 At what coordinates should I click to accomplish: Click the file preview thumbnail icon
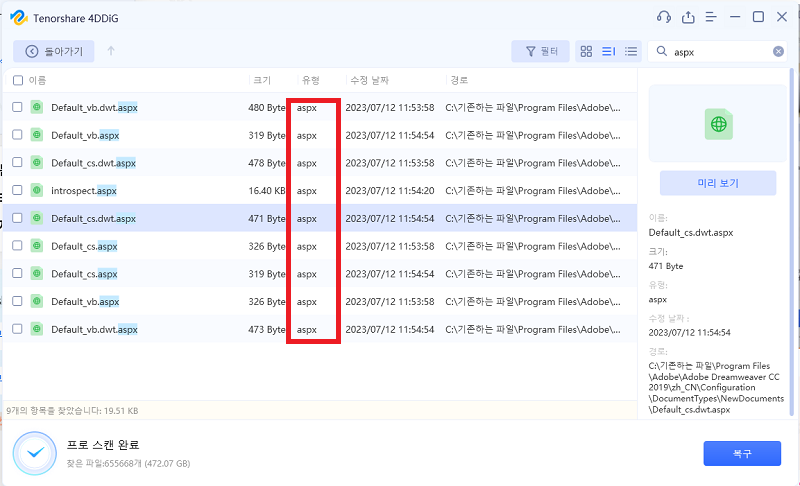[718, 124]
